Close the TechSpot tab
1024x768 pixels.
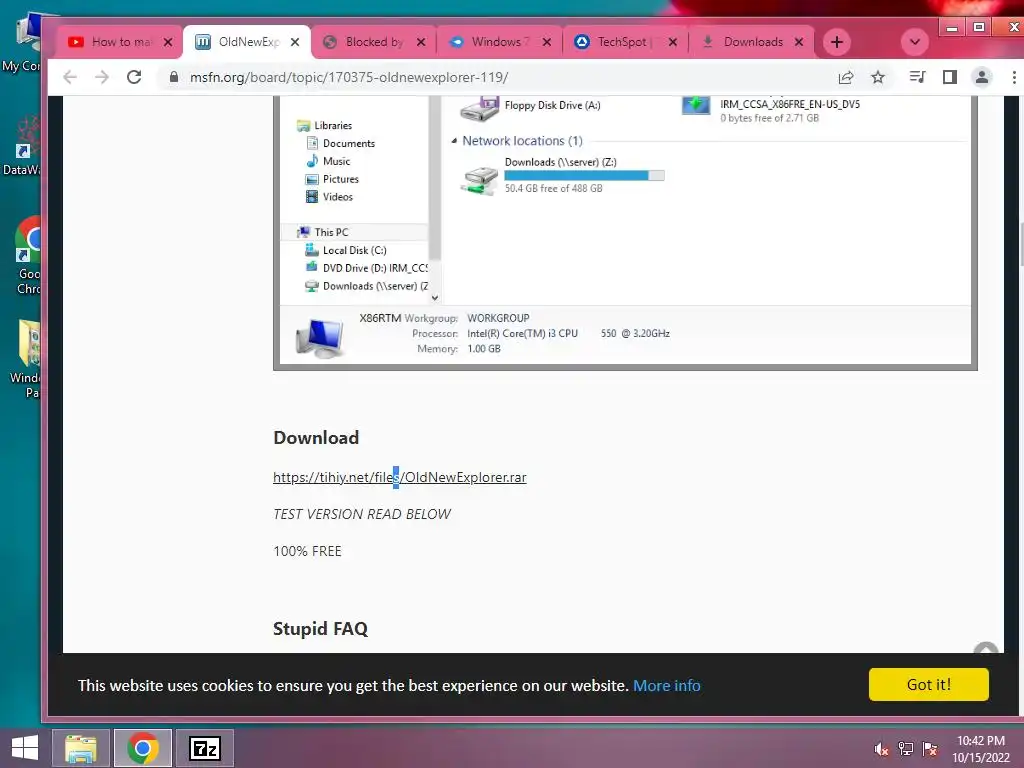673,42
